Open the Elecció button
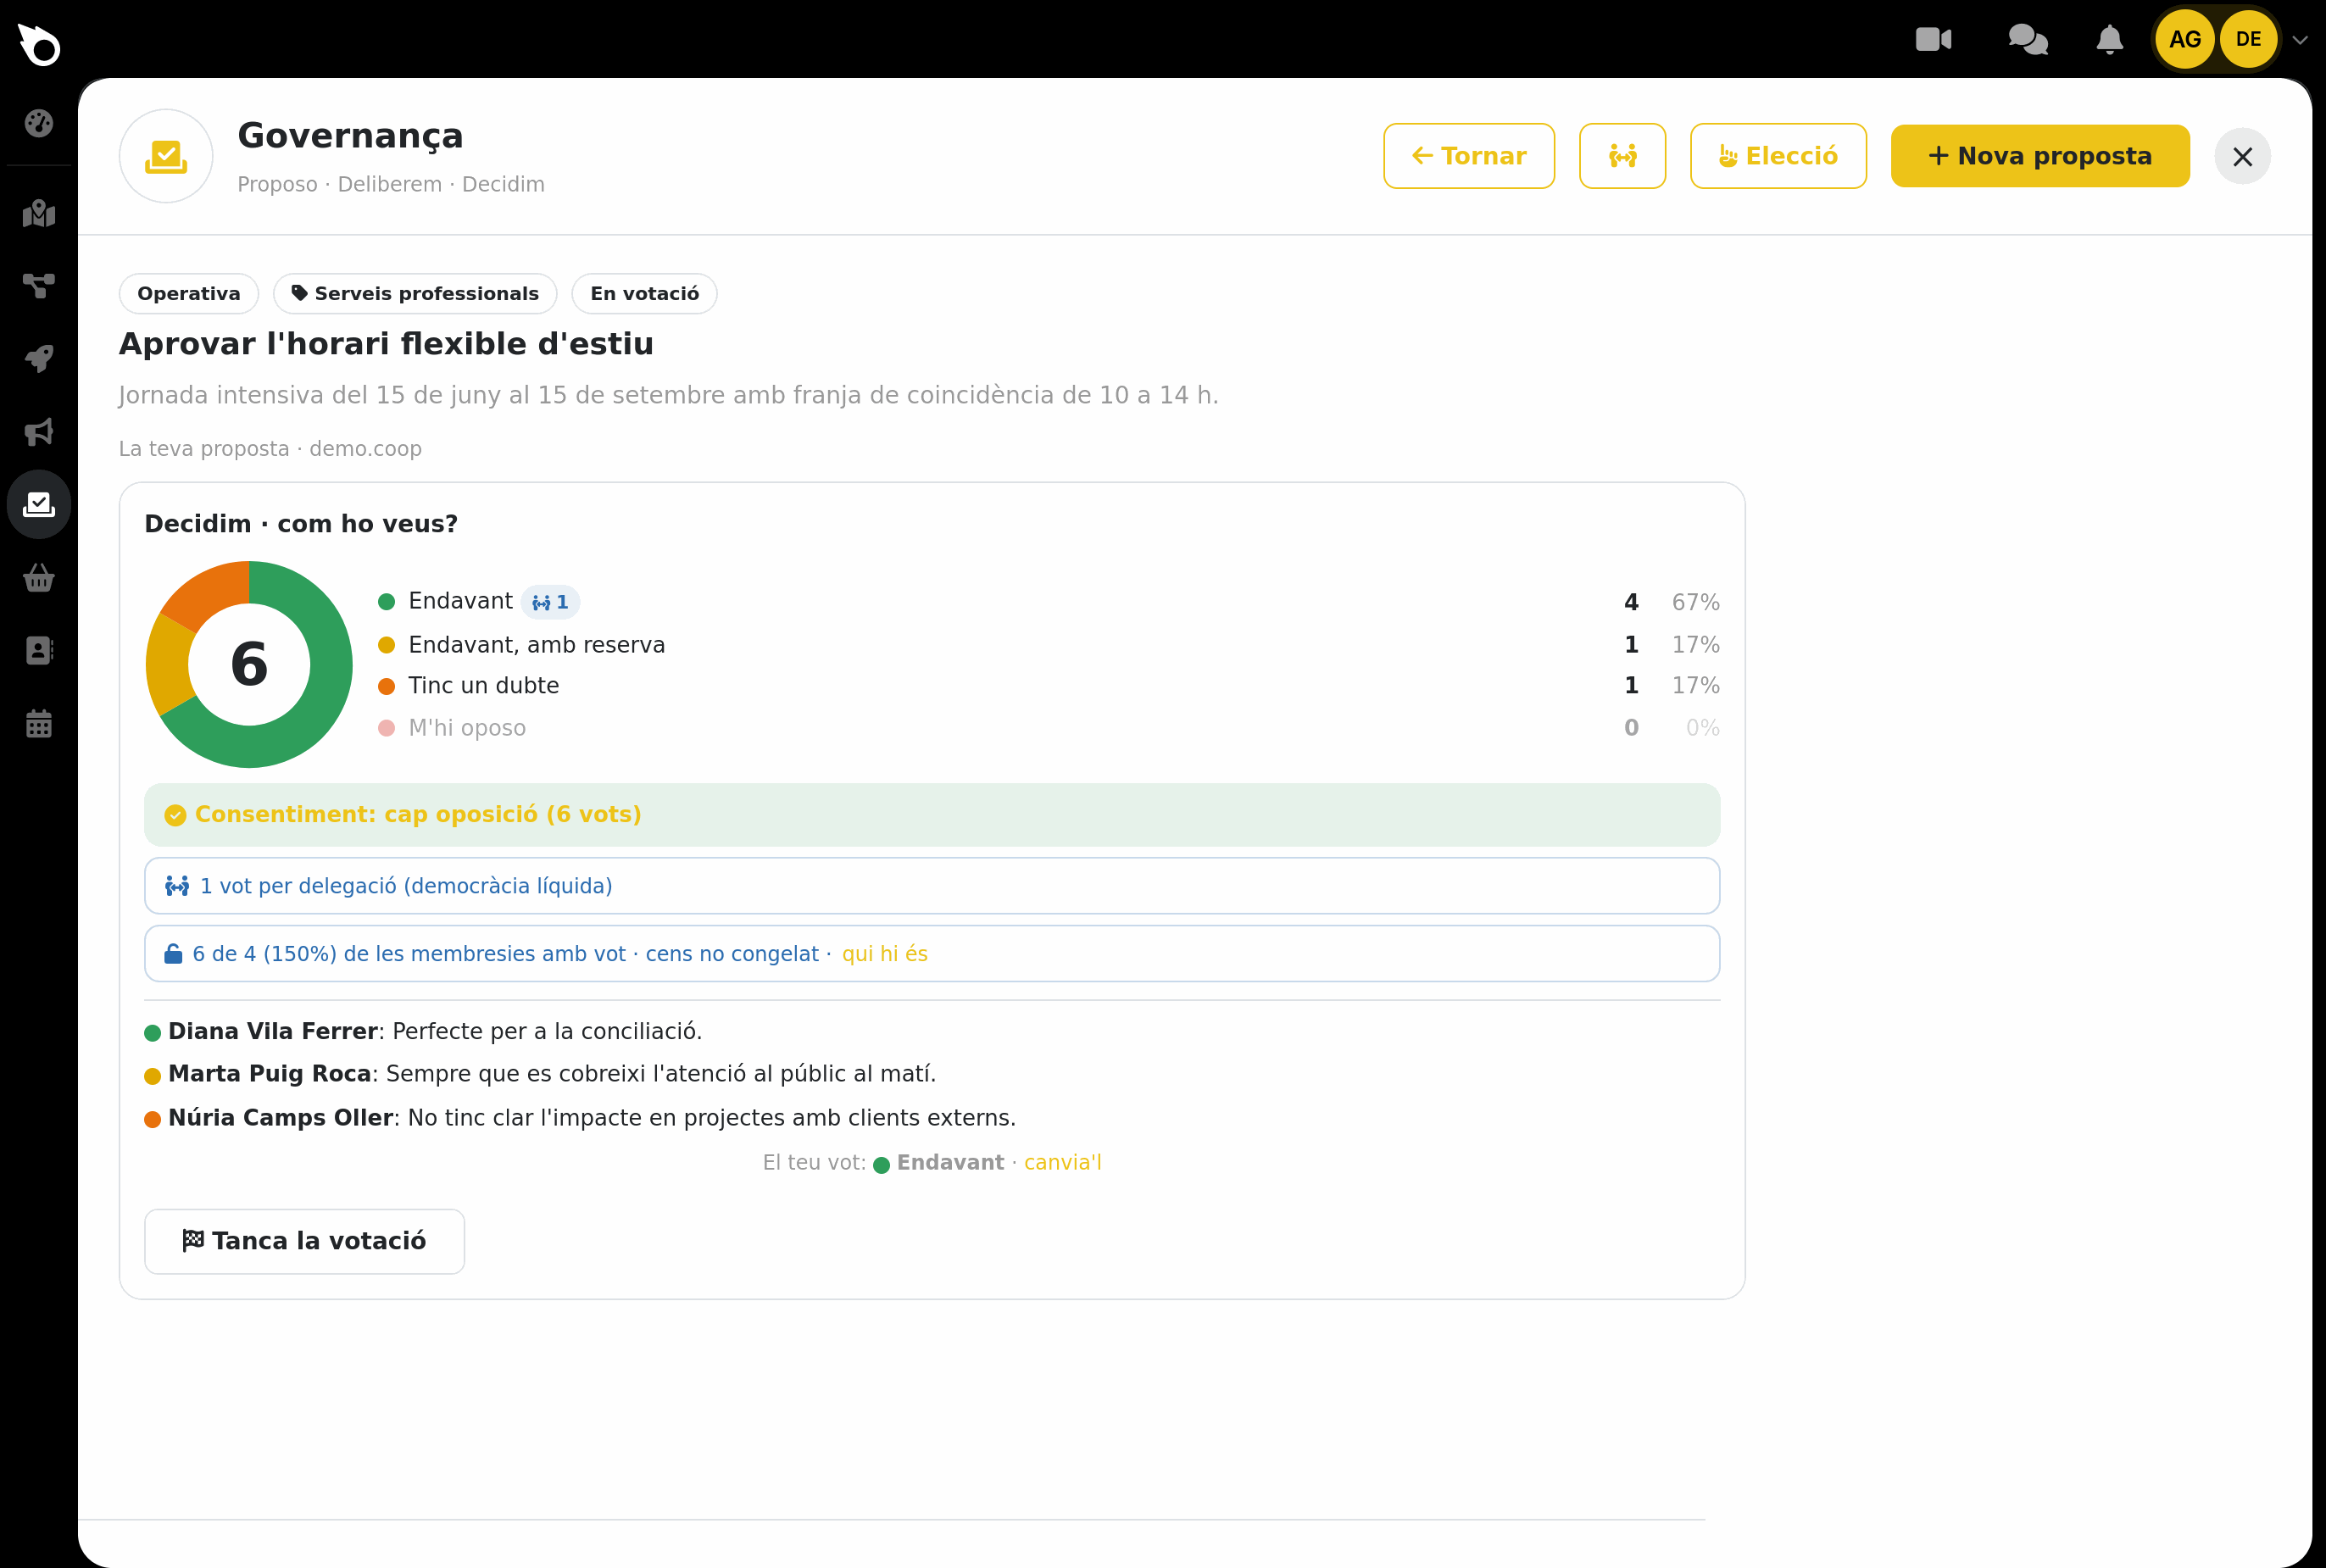 pyautogui.click(x=1778, y=156)
